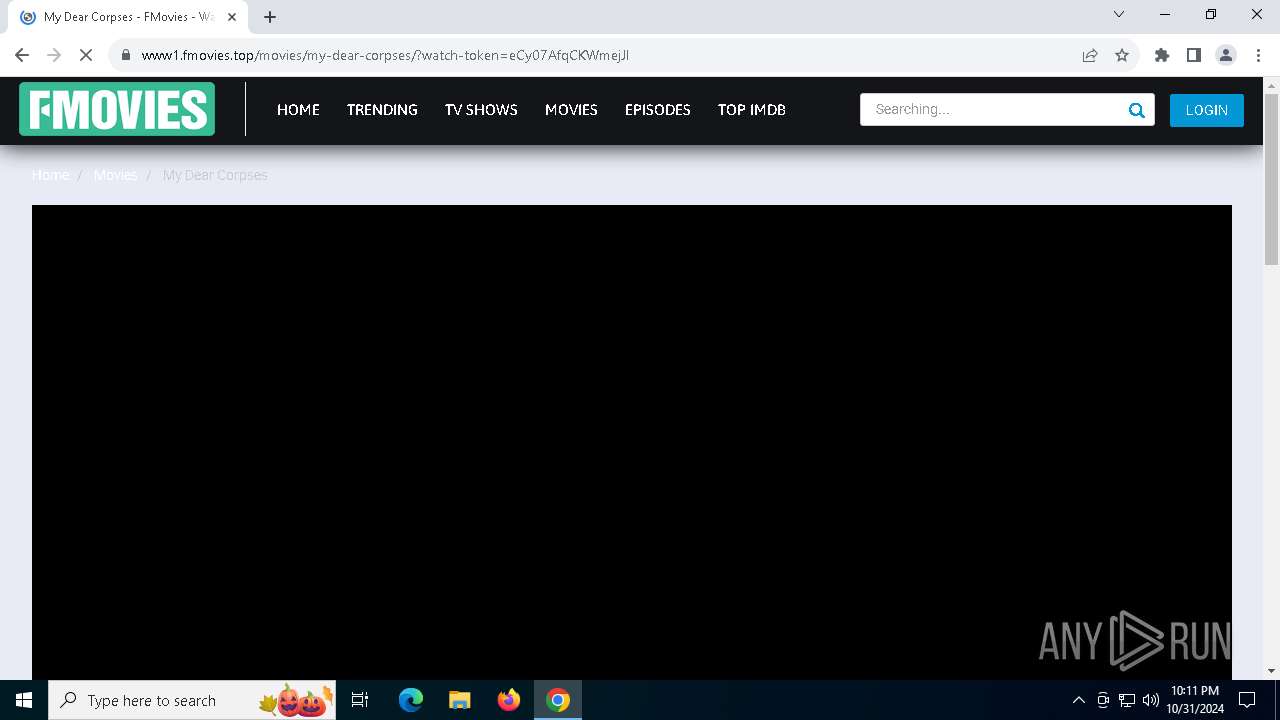Follow the Movies breadcrumb link

[x=115, y=175]
